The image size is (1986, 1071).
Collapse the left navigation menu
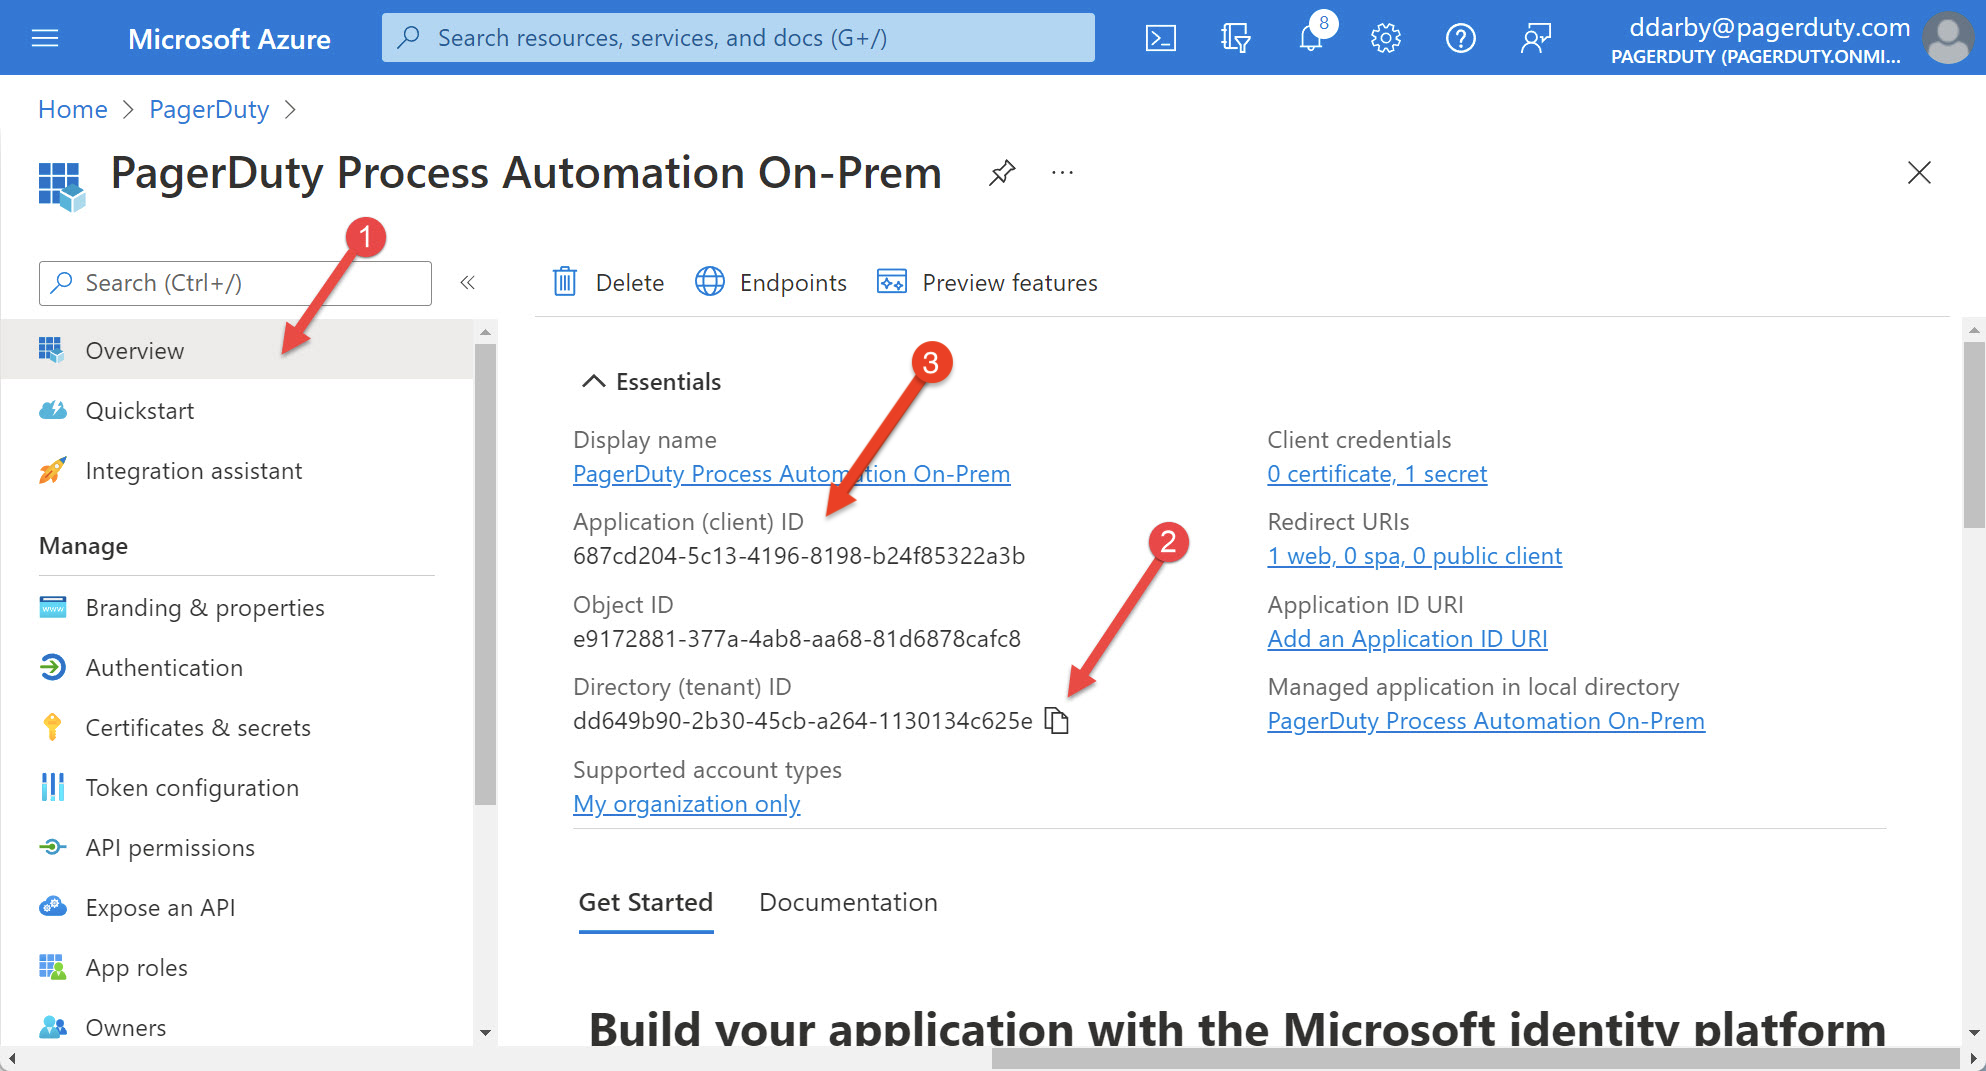467,283
